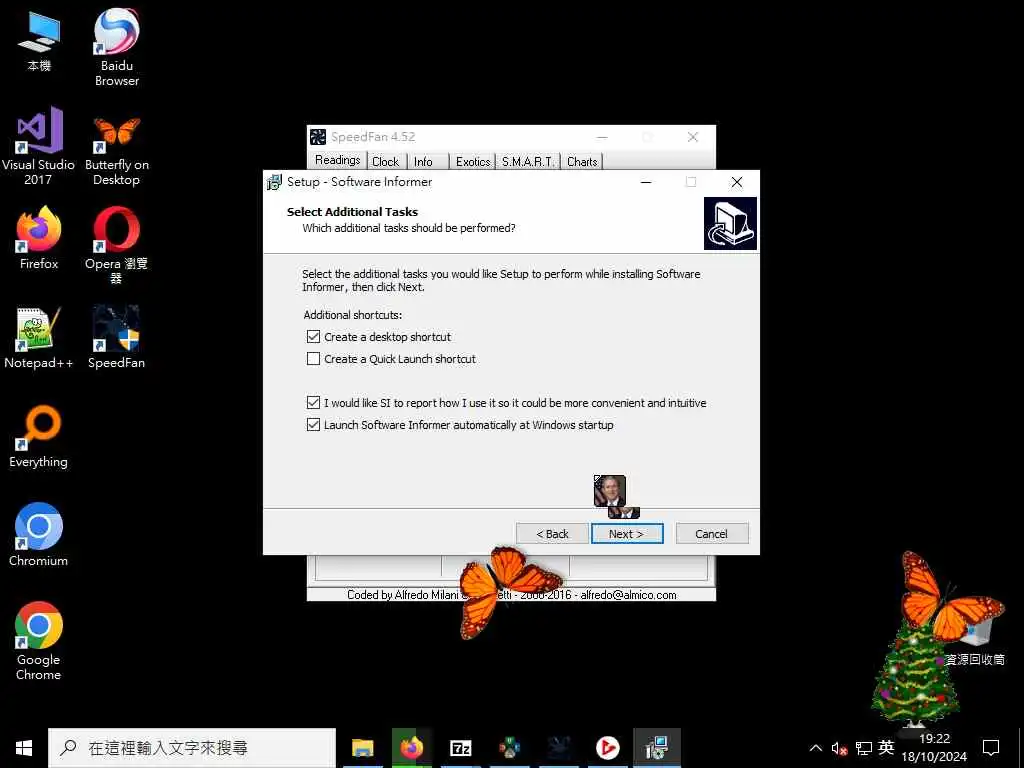The height and width of the screenshot is (768, 1024).
Task: Select the SpeedFan desktop shortcut
Action: (x=117, y=338)
